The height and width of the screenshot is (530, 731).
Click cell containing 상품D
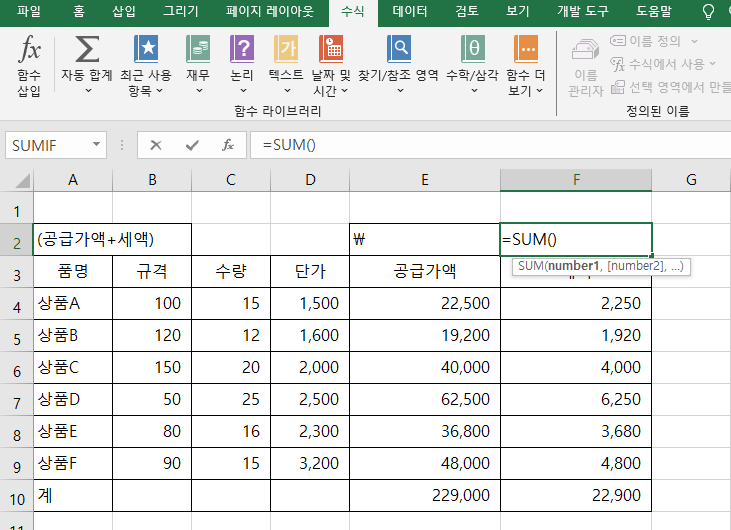pyautogui.click(x=73, y=399)
